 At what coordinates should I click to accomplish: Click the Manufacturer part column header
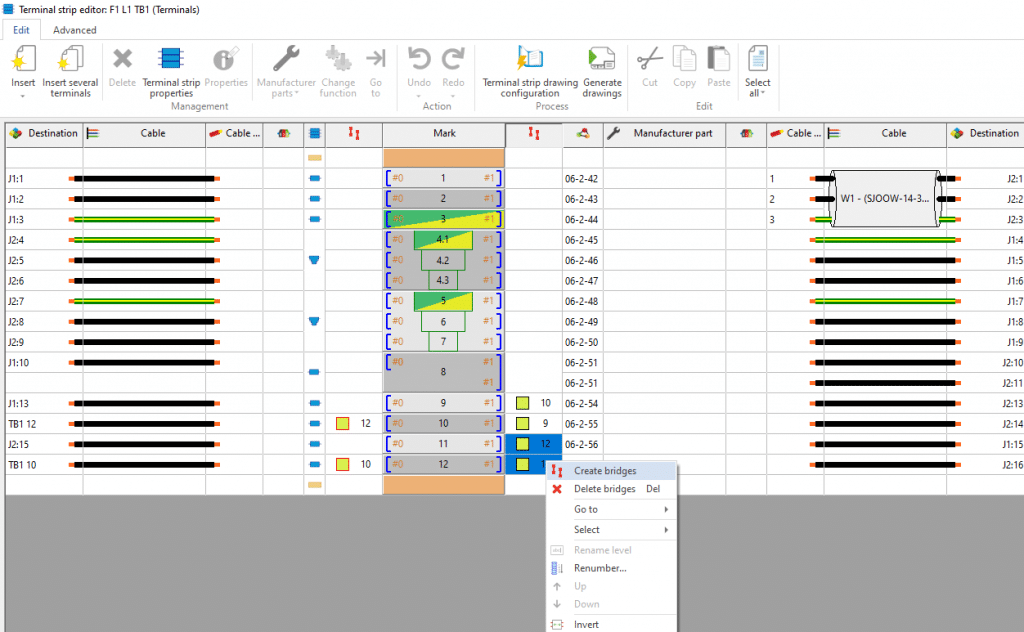coord(673,133)
